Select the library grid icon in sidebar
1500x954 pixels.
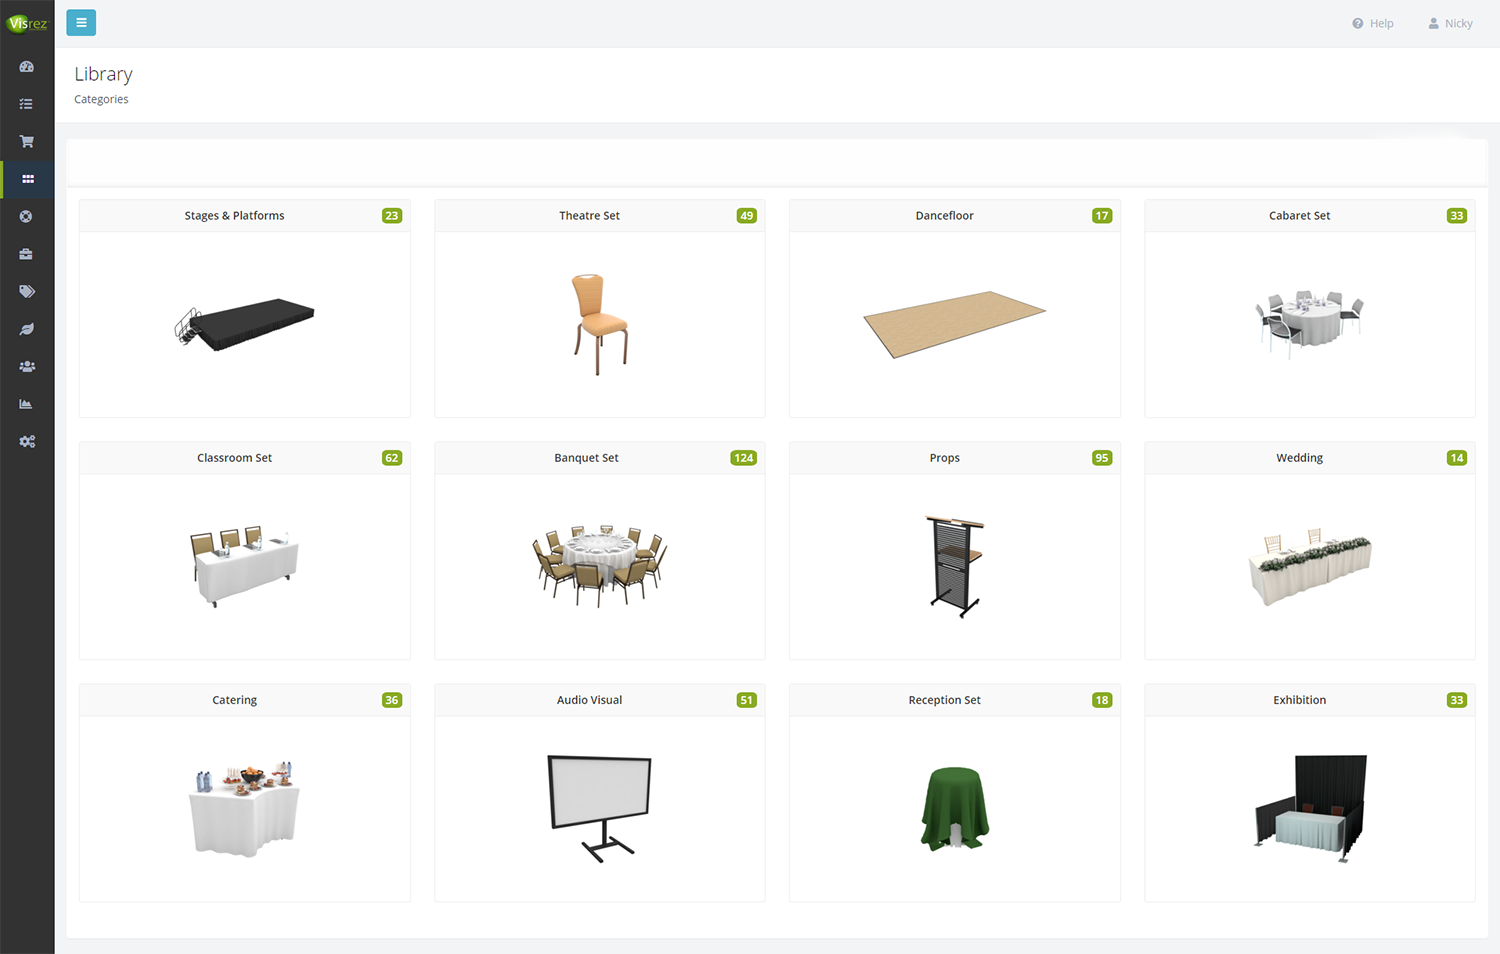tap(27, 179)
